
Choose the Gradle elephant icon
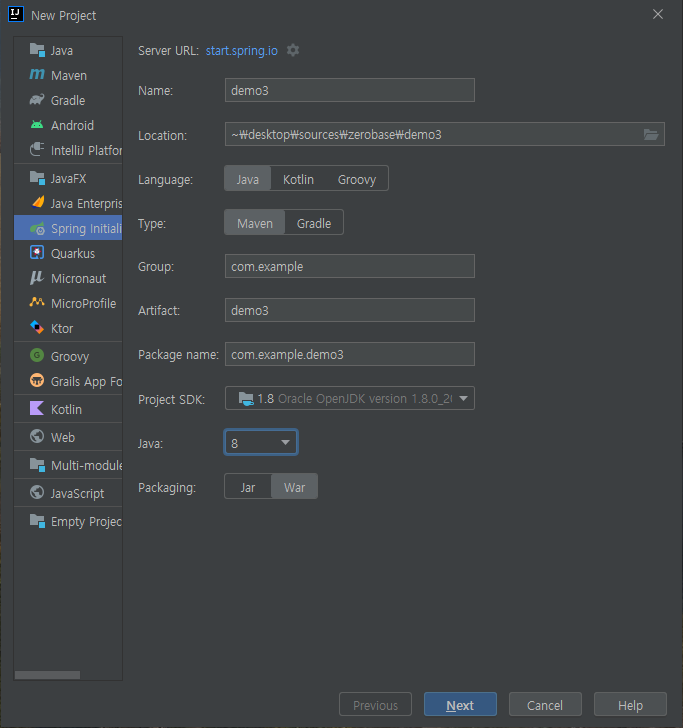pos(37,100)
